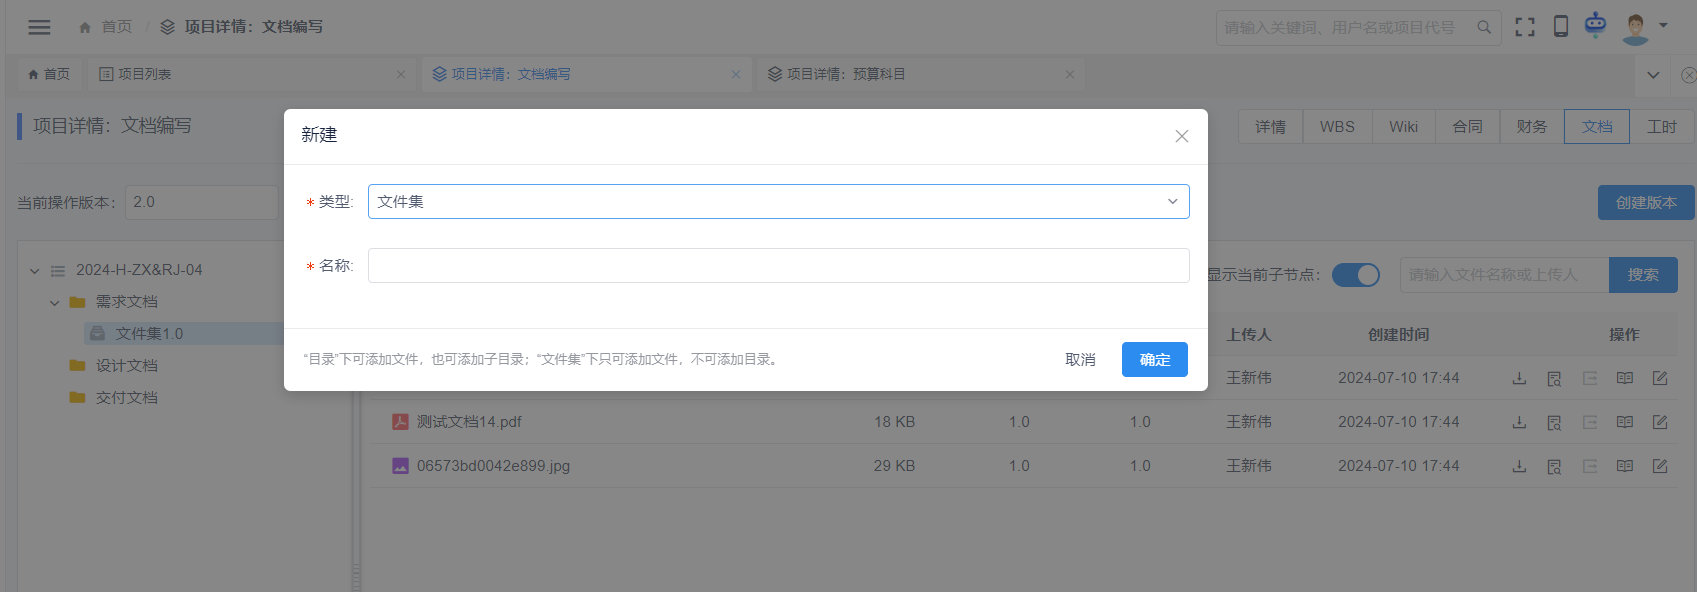Switch to the WBS tab
The image size is (1697, 592).
point(1337,127)
